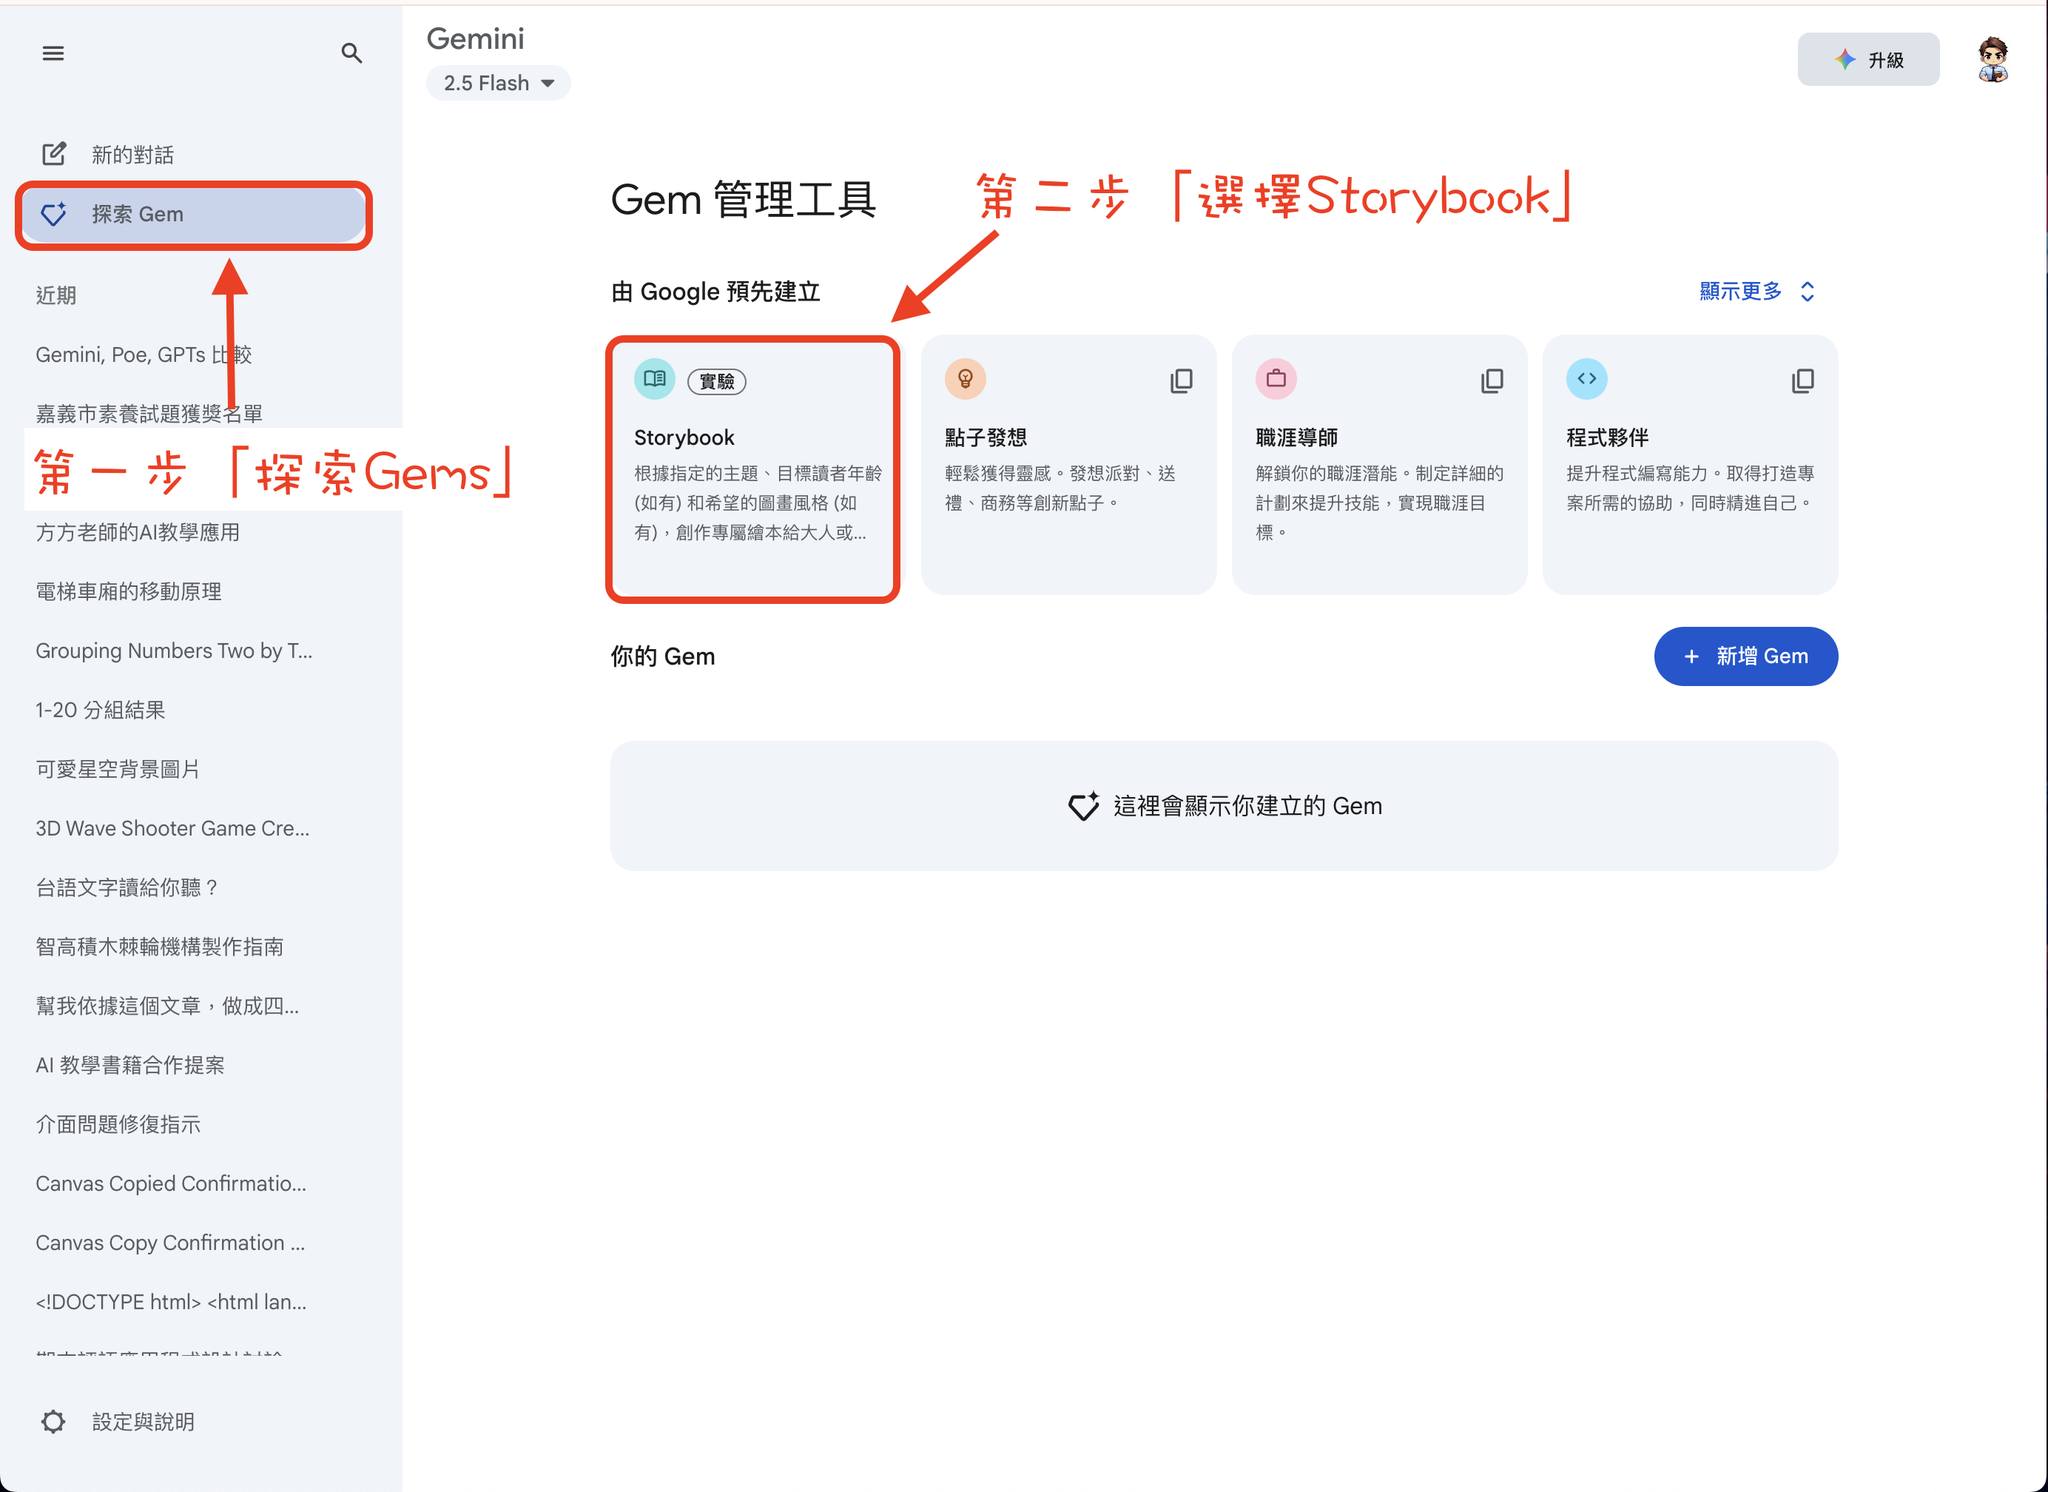2048x1492 pixels.
Task: Click the 程式夥伴 code brackets icon
Action: click(x=1586, y=379)
